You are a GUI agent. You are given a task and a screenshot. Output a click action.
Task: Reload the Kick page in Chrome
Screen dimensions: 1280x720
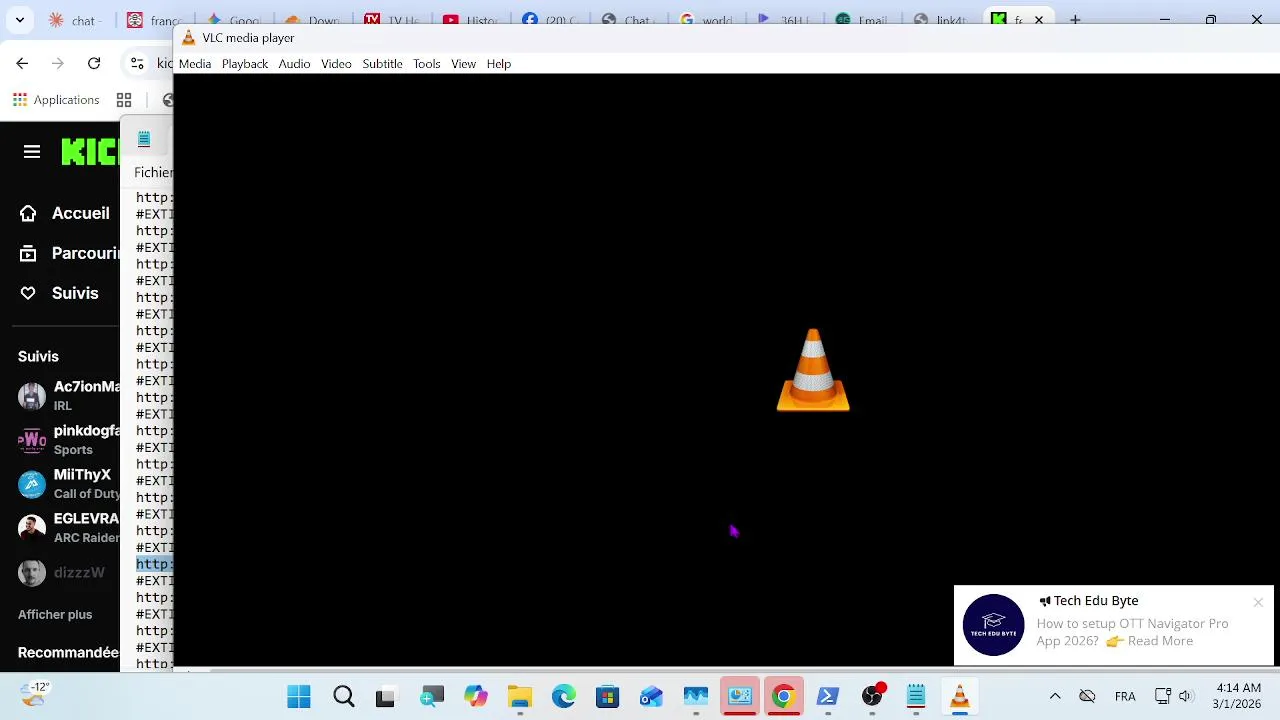click(x=94, y=63)
